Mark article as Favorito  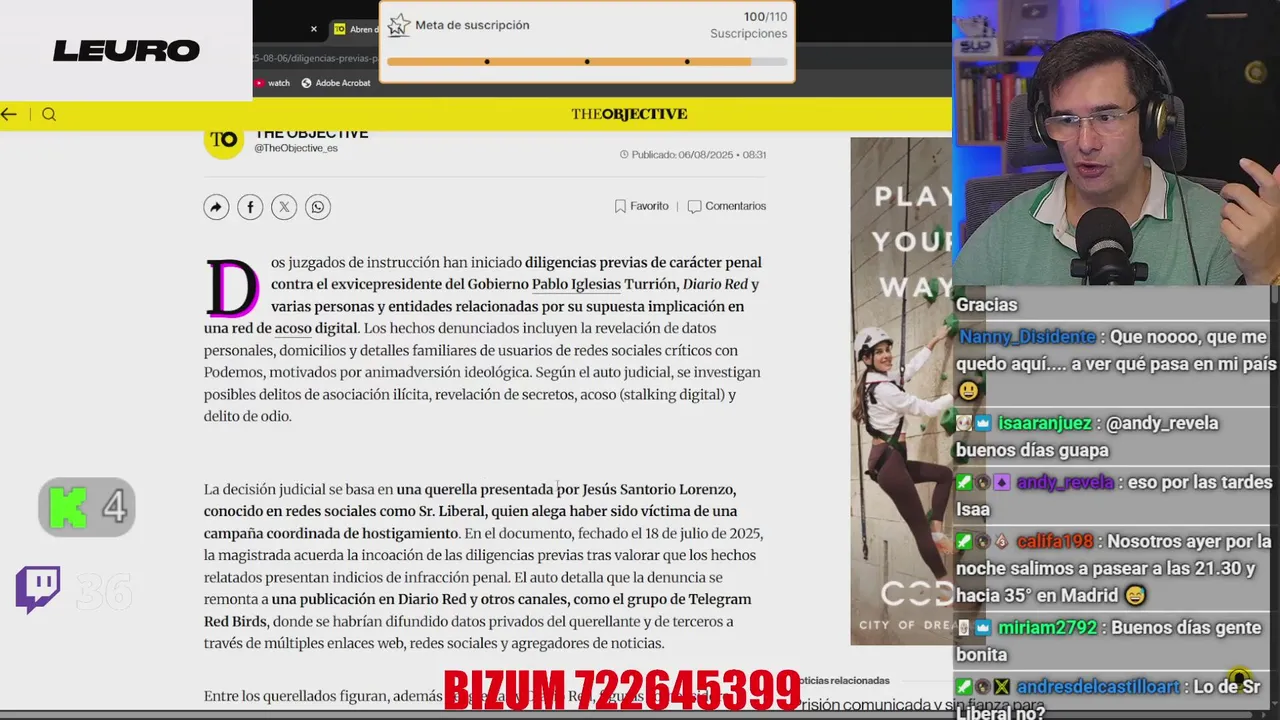[641, 206]
